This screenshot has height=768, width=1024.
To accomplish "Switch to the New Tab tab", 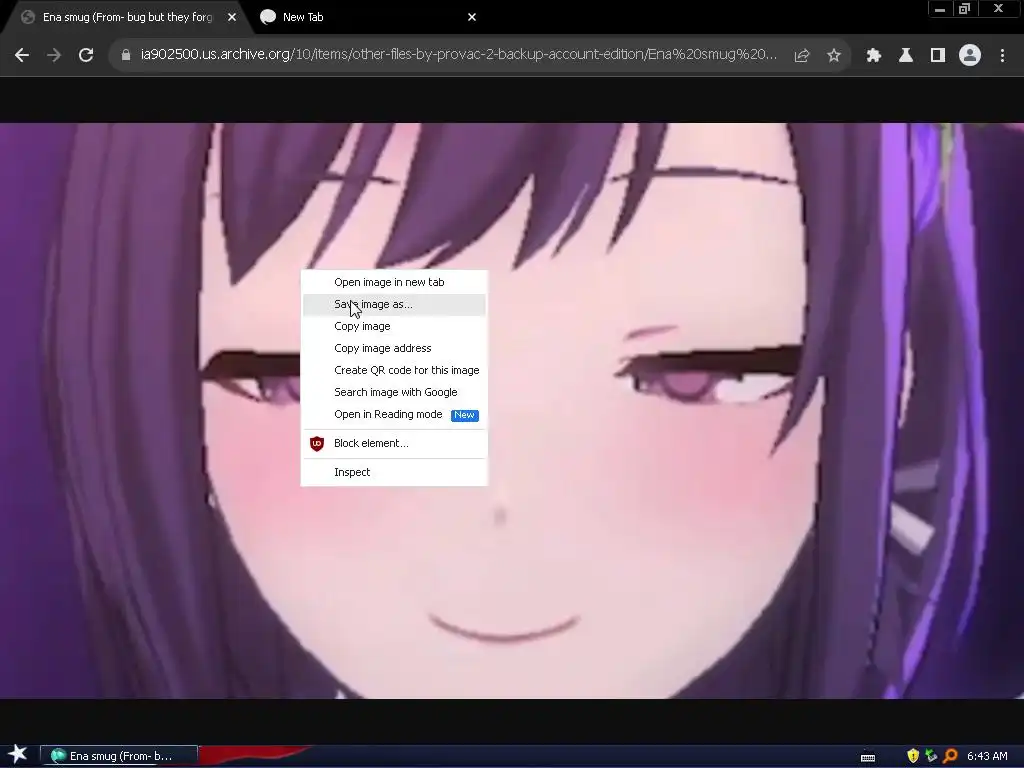I will (x=366, y=18).
